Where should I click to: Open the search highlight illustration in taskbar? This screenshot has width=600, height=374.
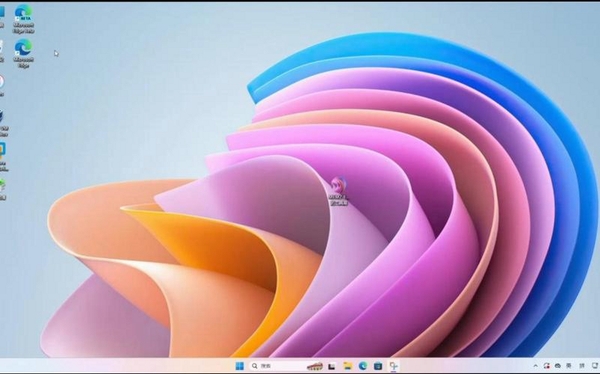click(x=315, y=366)
